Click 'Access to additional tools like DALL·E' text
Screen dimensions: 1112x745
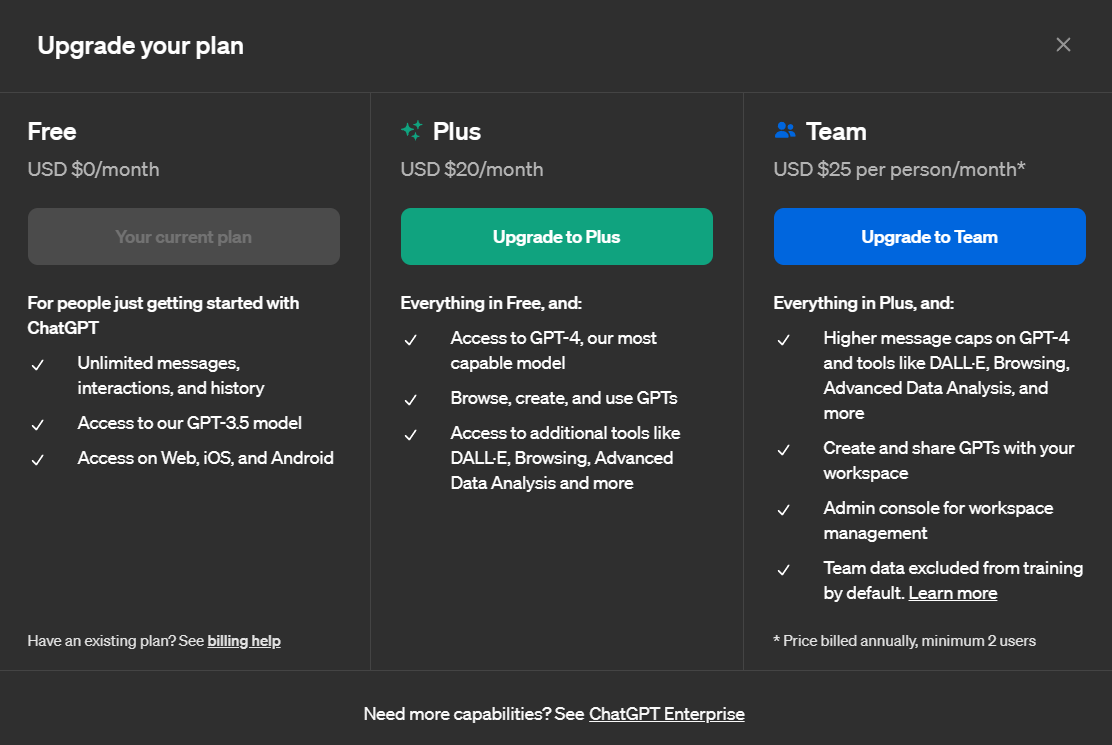pyautogui.click(x=565, y=458)
